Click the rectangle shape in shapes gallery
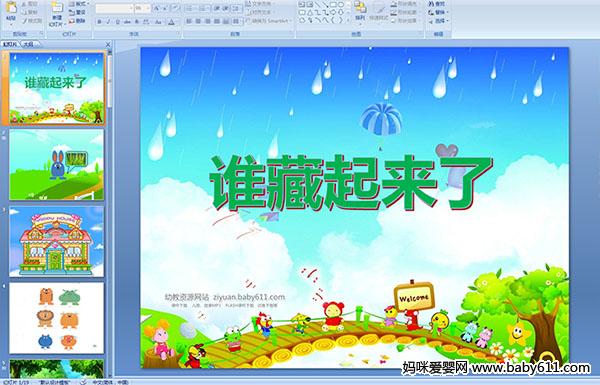This screenshot has width=600, height=385. click(333, 5)
